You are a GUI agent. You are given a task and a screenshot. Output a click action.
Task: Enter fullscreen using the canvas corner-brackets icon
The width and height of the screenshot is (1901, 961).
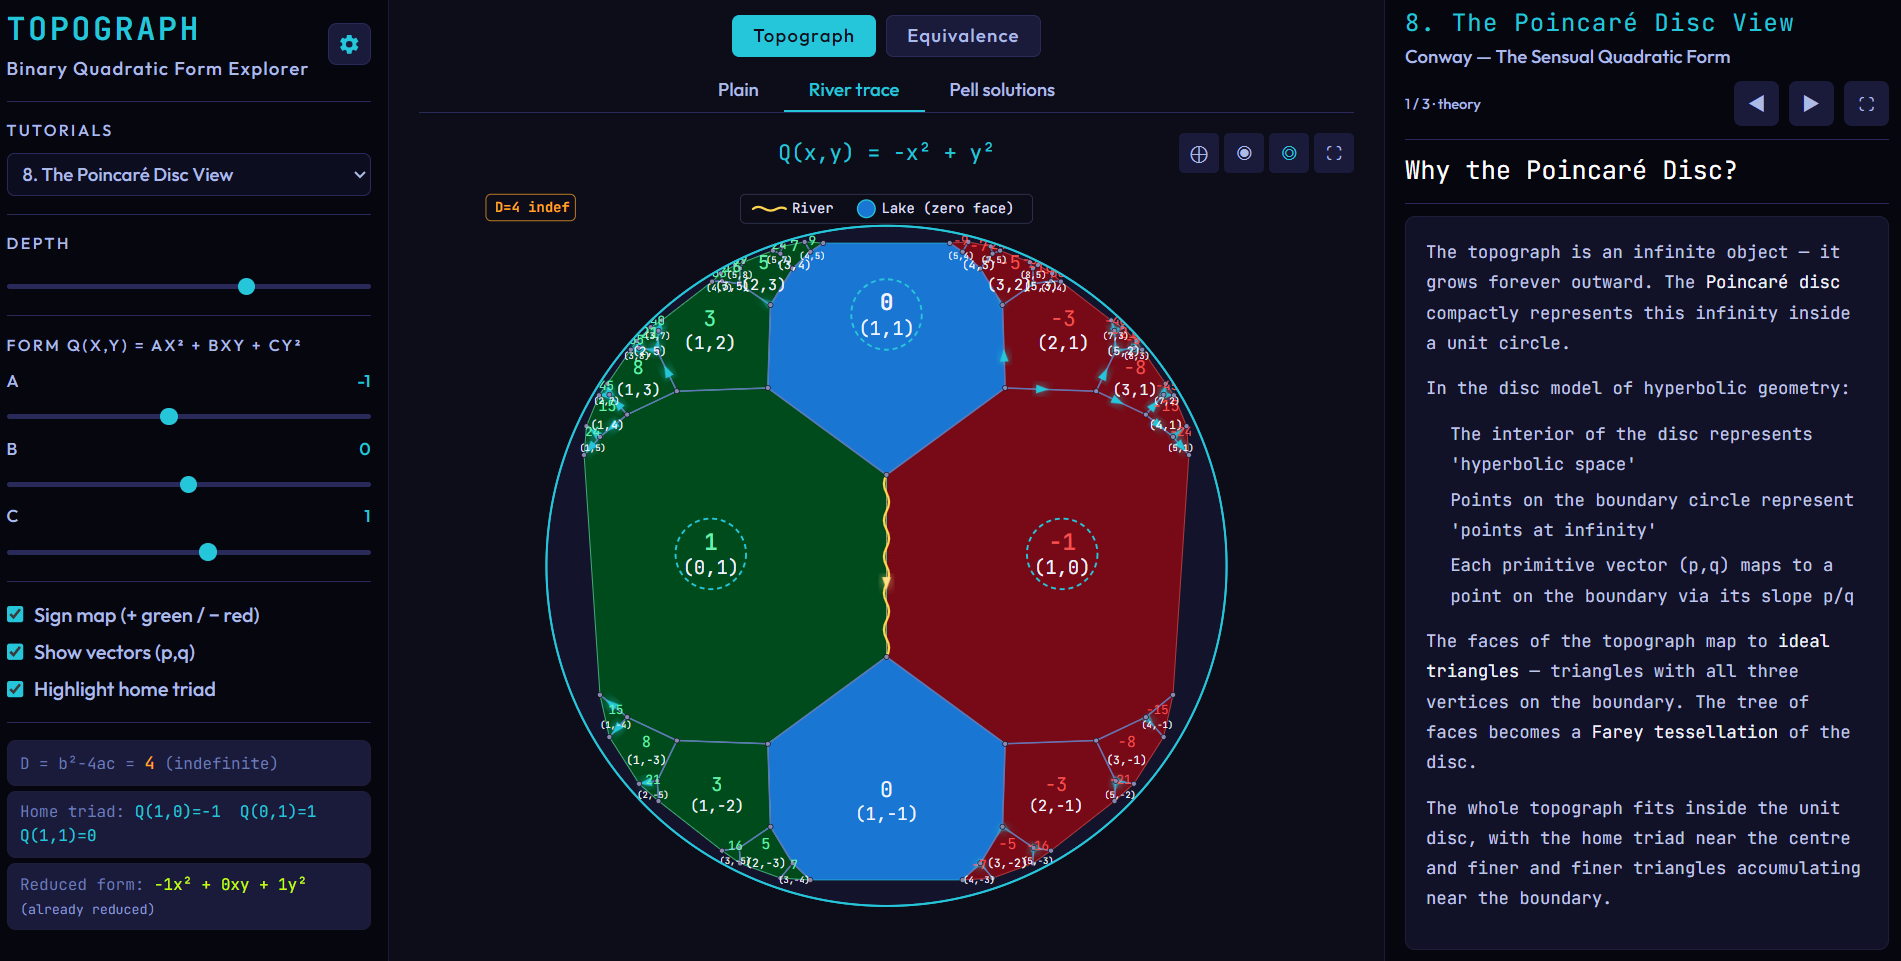point(1333,153)
